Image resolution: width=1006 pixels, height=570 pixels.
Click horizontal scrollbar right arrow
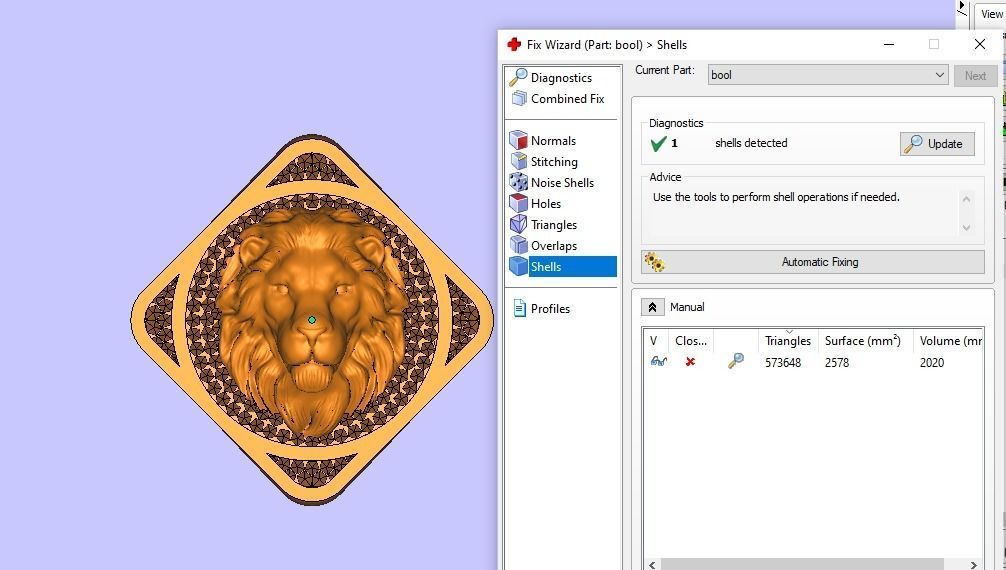[x=974, y=565]
